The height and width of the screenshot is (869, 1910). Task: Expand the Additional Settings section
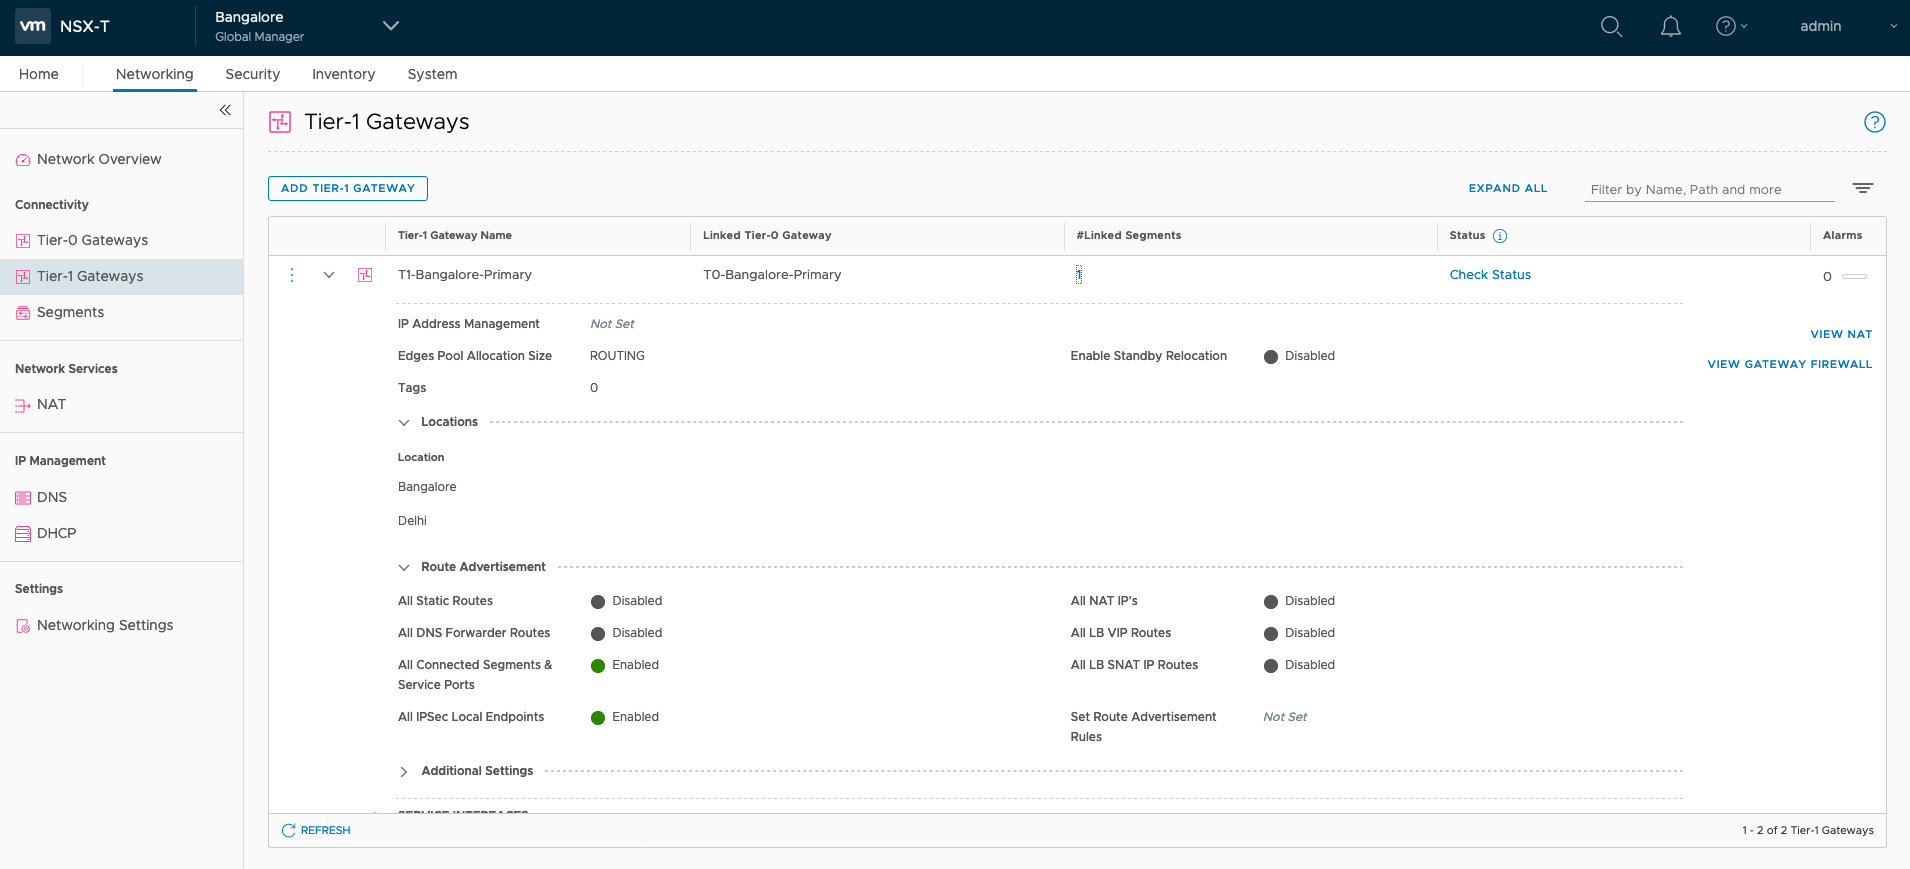coord(404,771)
